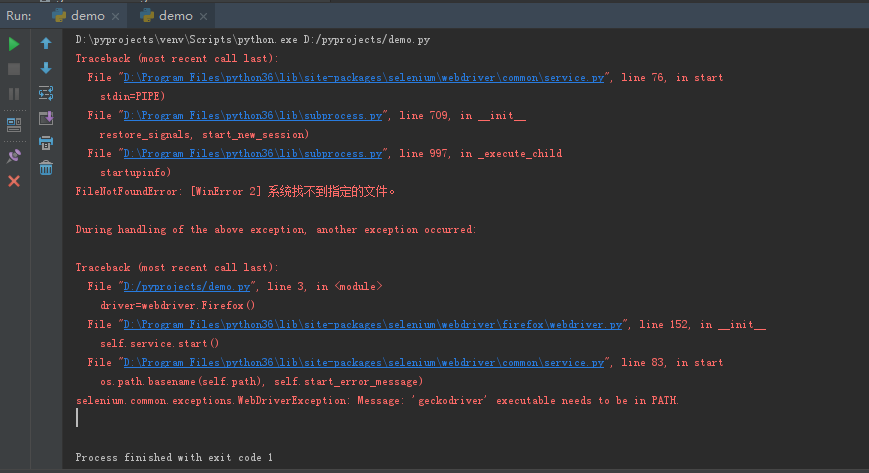Click the Restore Layout icon

coord(14,124)
